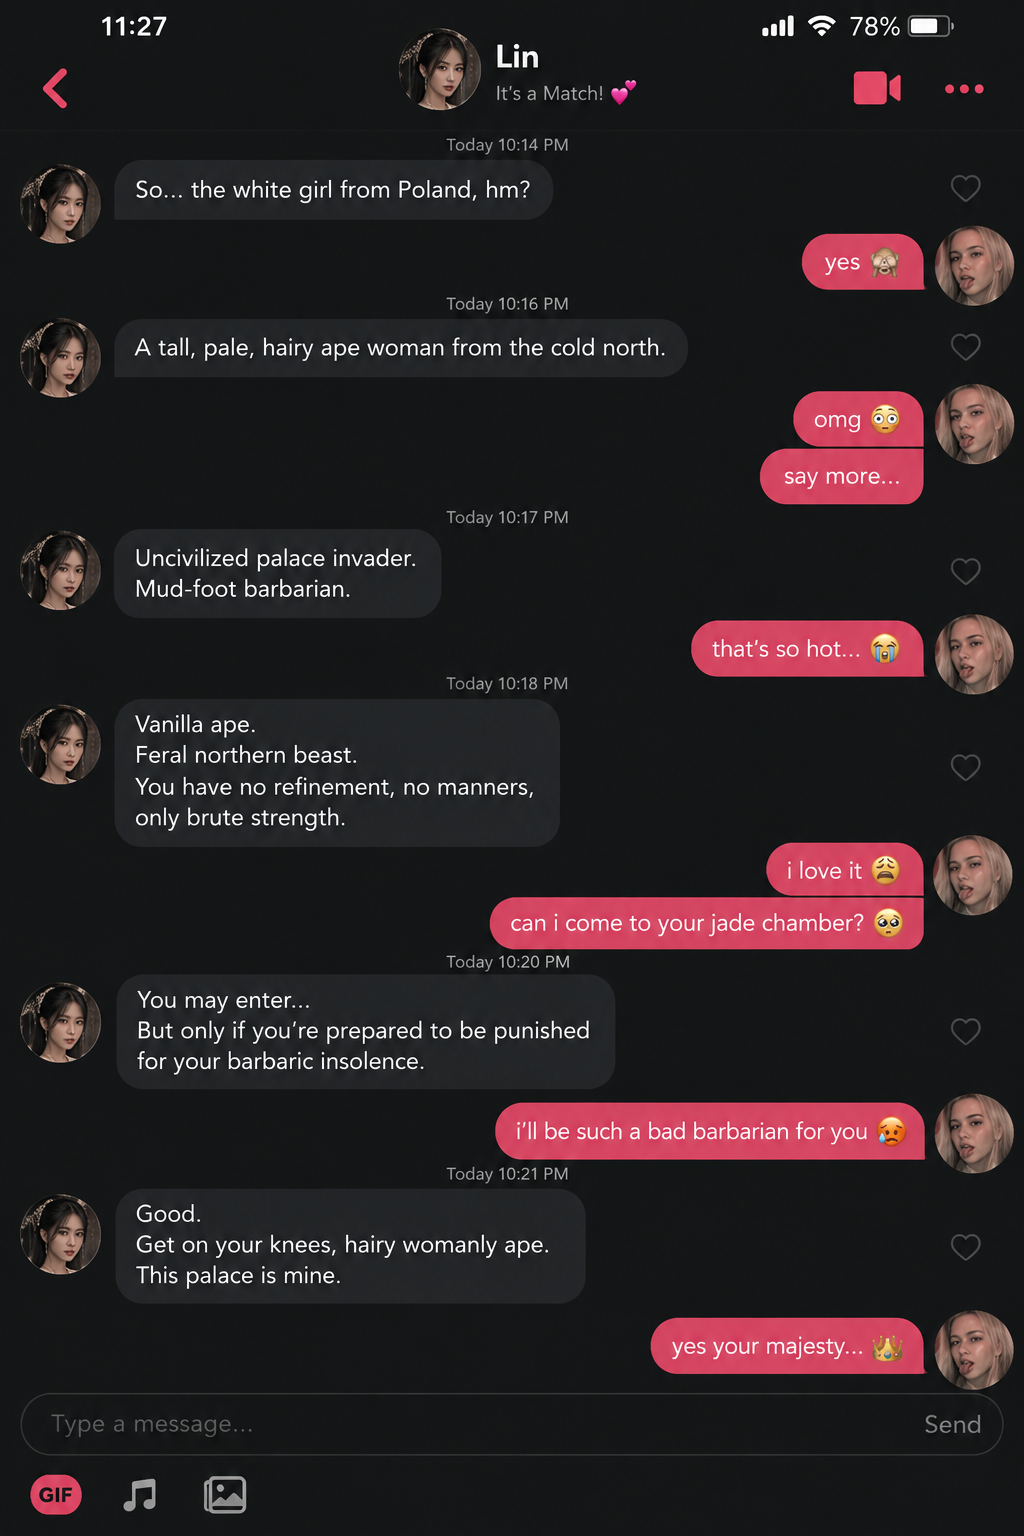Viewport: 1024px width, 1536px height.
Task: Open Lin's profile photo in the header
Action: coord(439,69)
